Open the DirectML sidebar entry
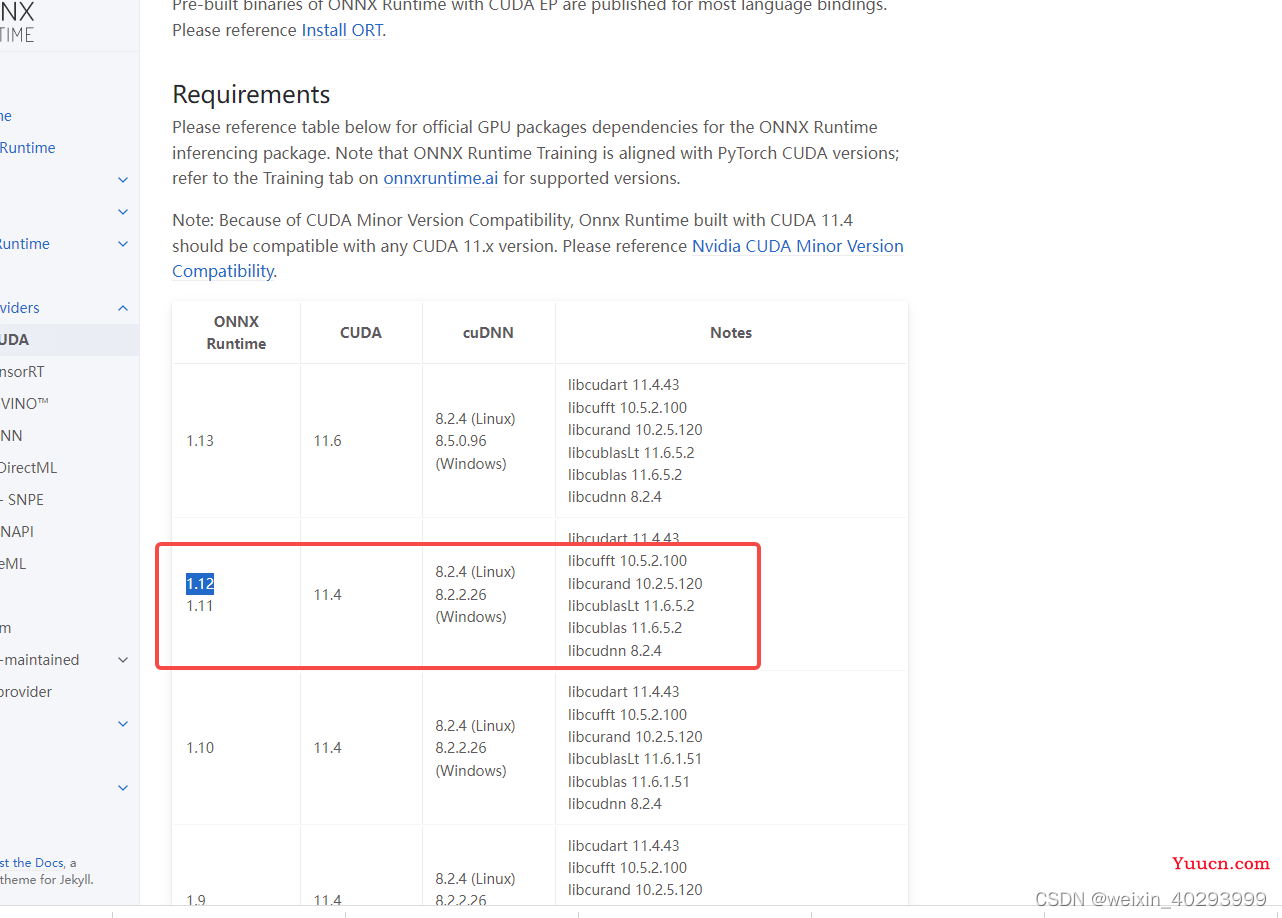 [x=29, y=468]
